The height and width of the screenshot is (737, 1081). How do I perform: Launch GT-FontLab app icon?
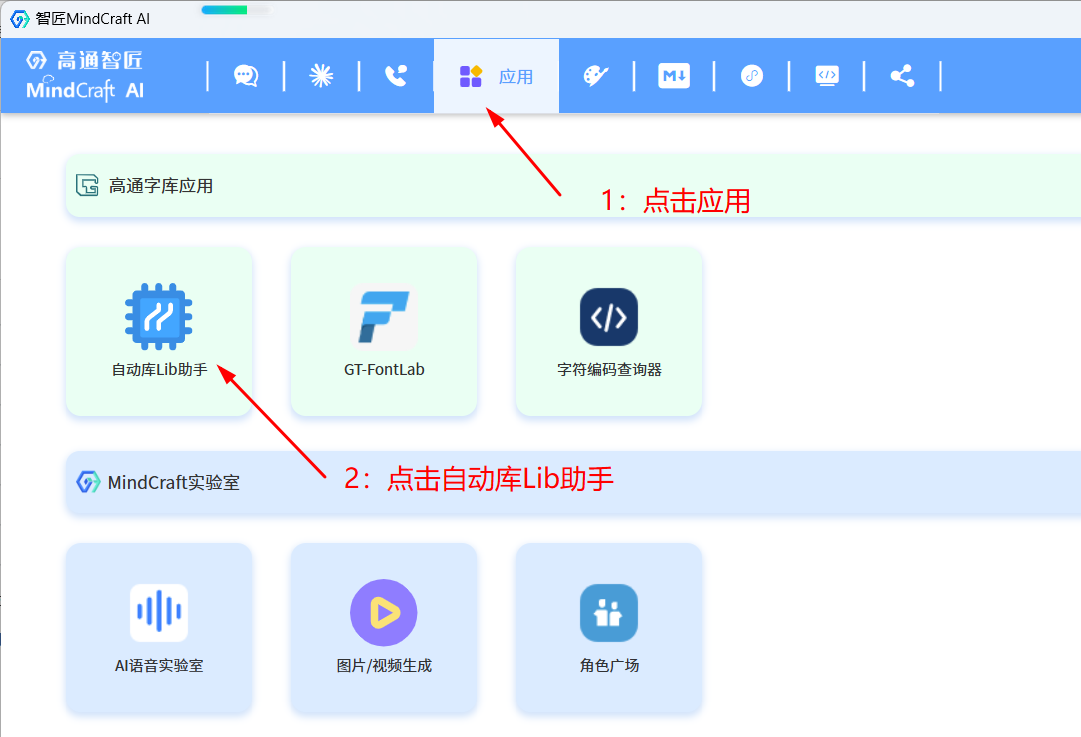(384, 316)
